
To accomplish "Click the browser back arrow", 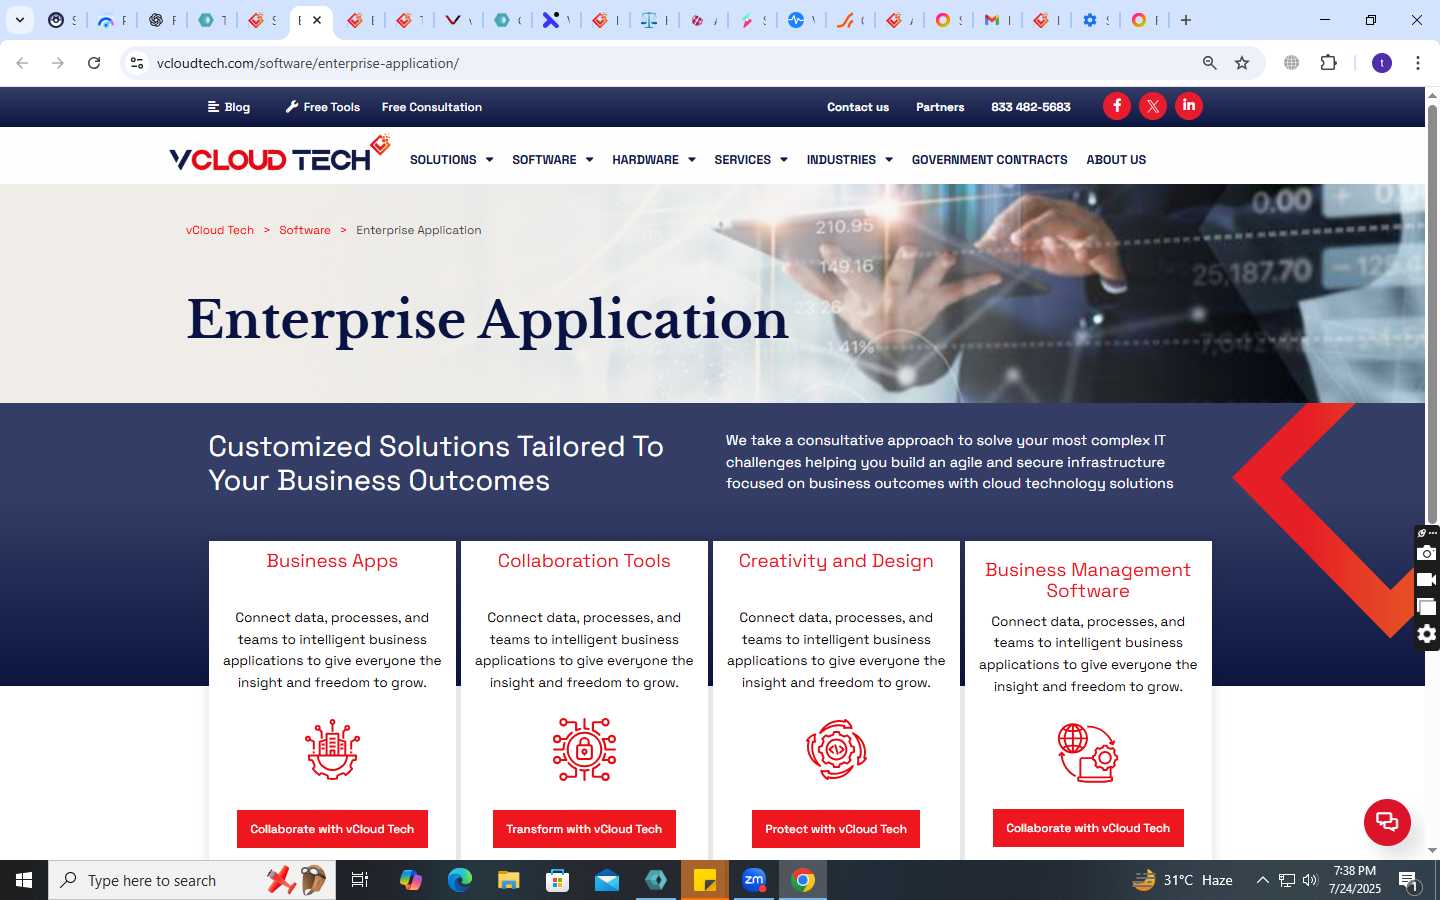I will (22, 63).
